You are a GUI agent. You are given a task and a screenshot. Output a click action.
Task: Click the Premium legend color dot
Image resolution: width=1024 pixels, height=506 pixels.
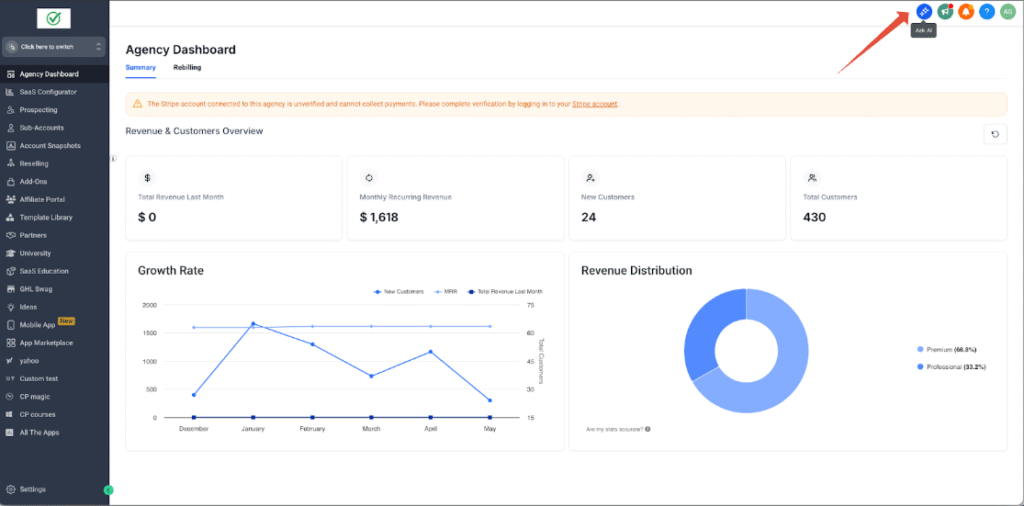[x=920, y=349]
